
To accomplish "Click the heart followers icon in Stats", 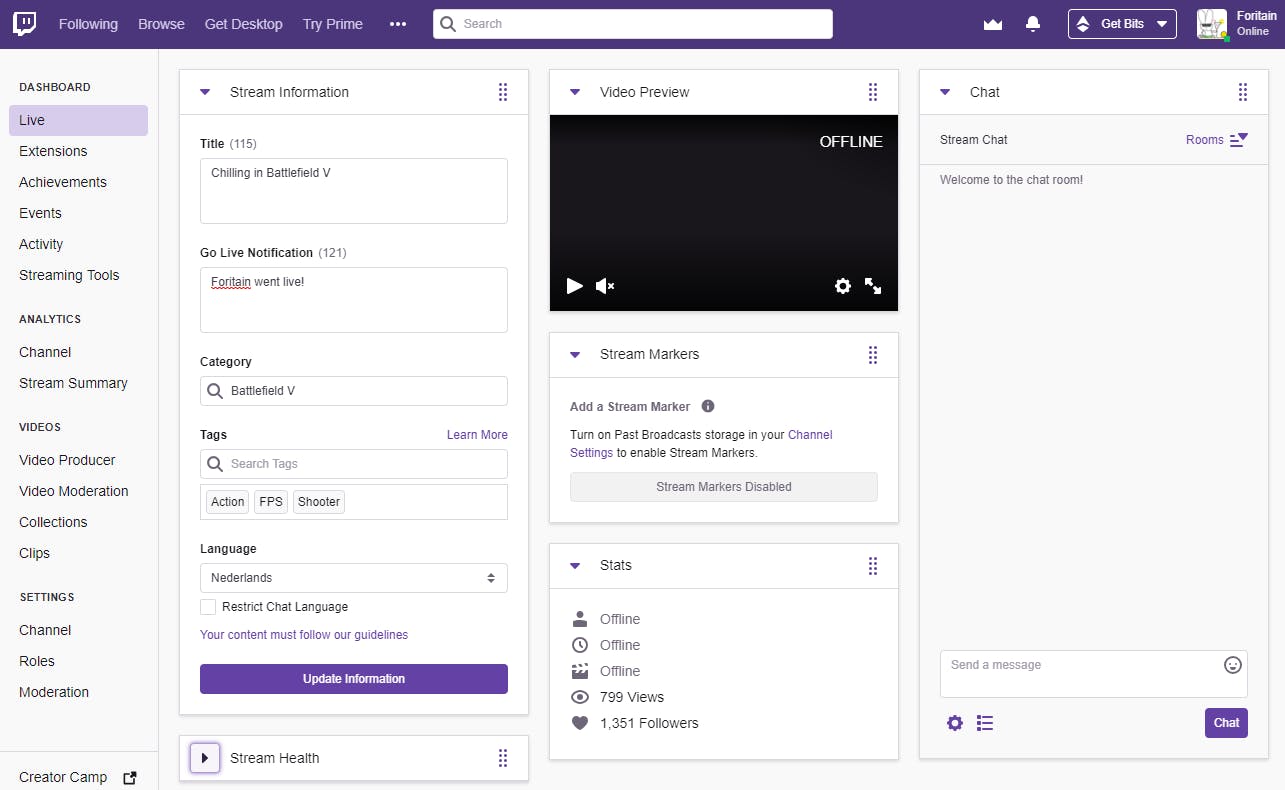I will pos(580,723).
